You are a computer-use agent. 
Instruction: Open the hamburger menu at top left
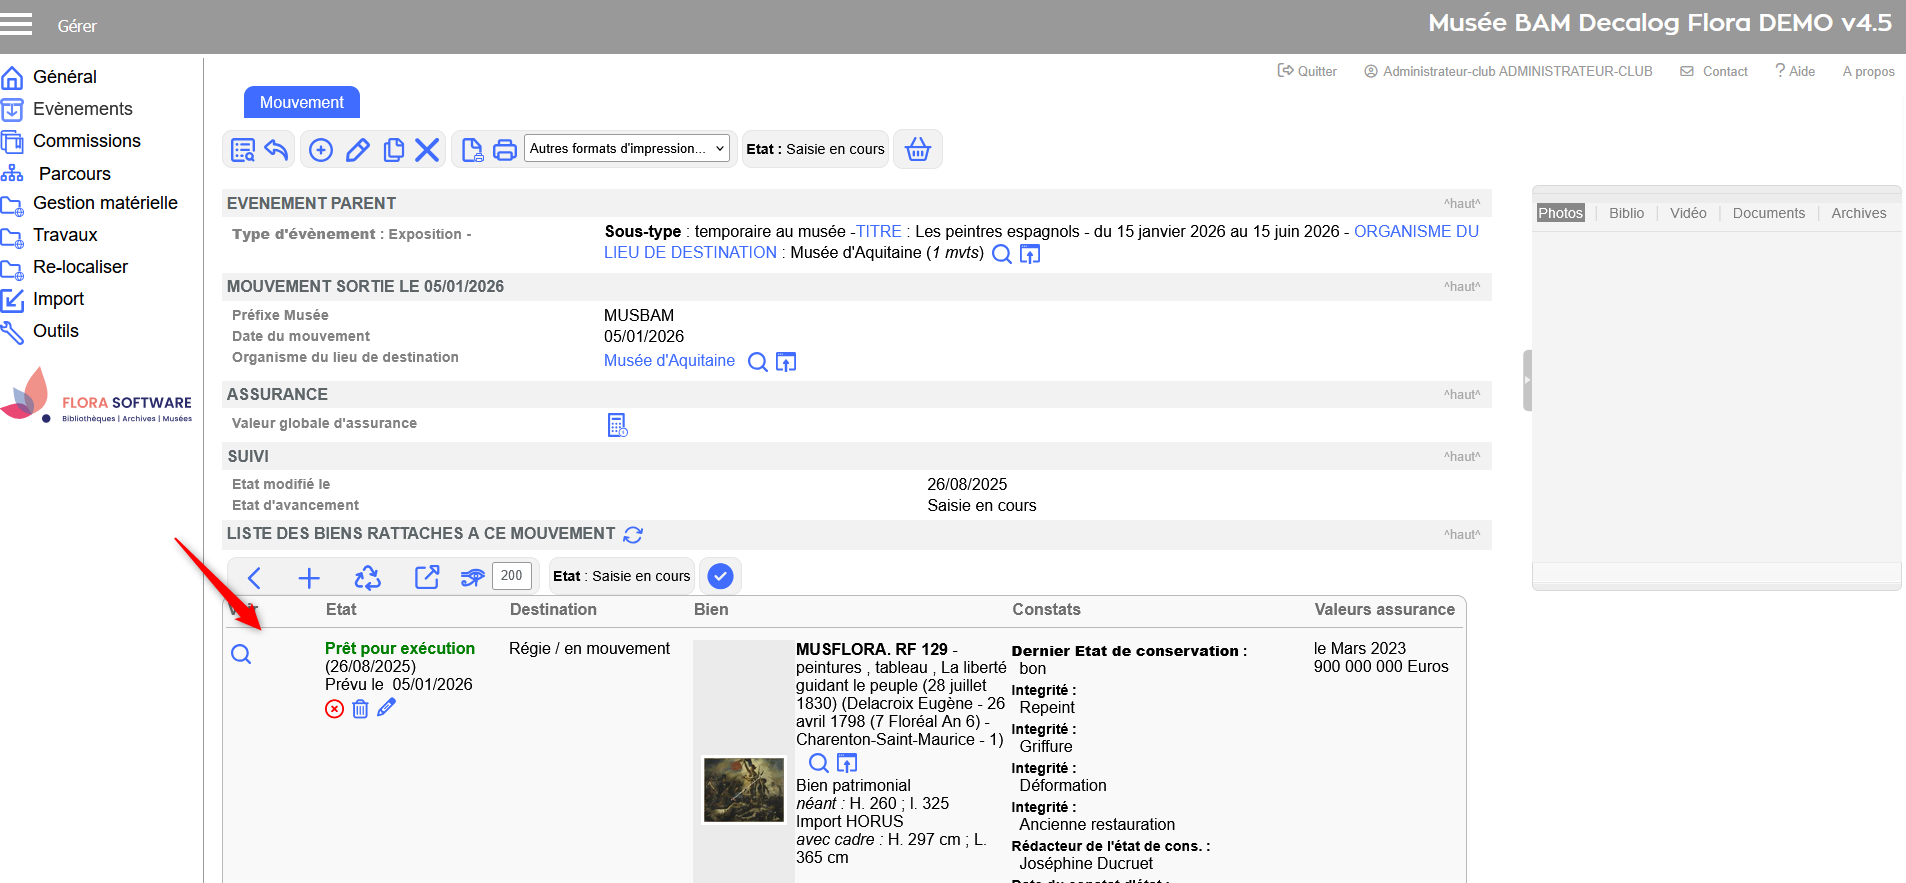pos(17,24)
